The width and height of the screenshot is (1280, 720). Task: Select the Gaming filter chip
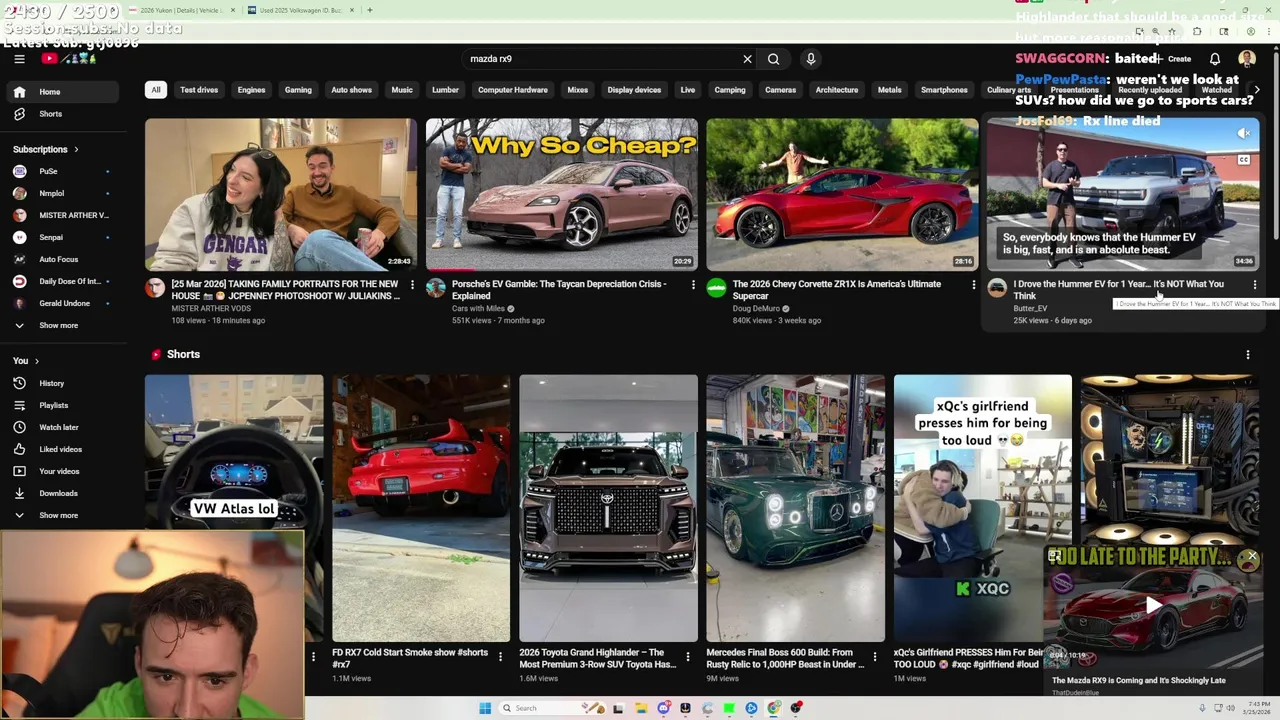coord(298,90)
